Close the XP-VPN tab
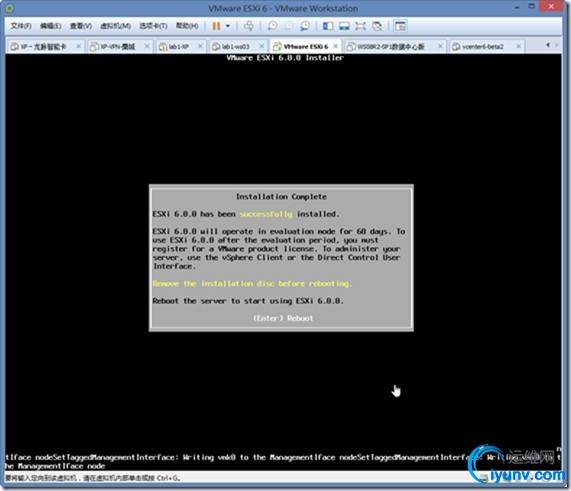The width and height of the screenshot is (571, 491). 147,46
